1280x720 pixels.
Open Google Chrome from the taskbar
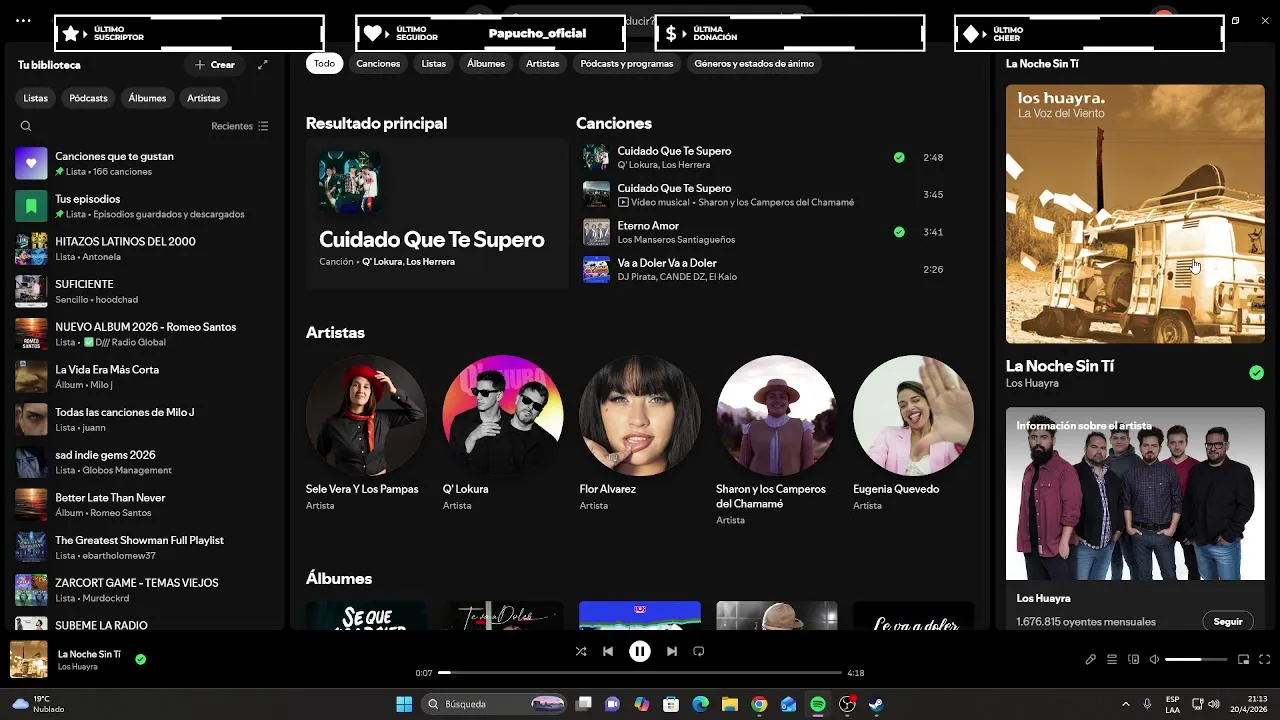tap(759, 704)
